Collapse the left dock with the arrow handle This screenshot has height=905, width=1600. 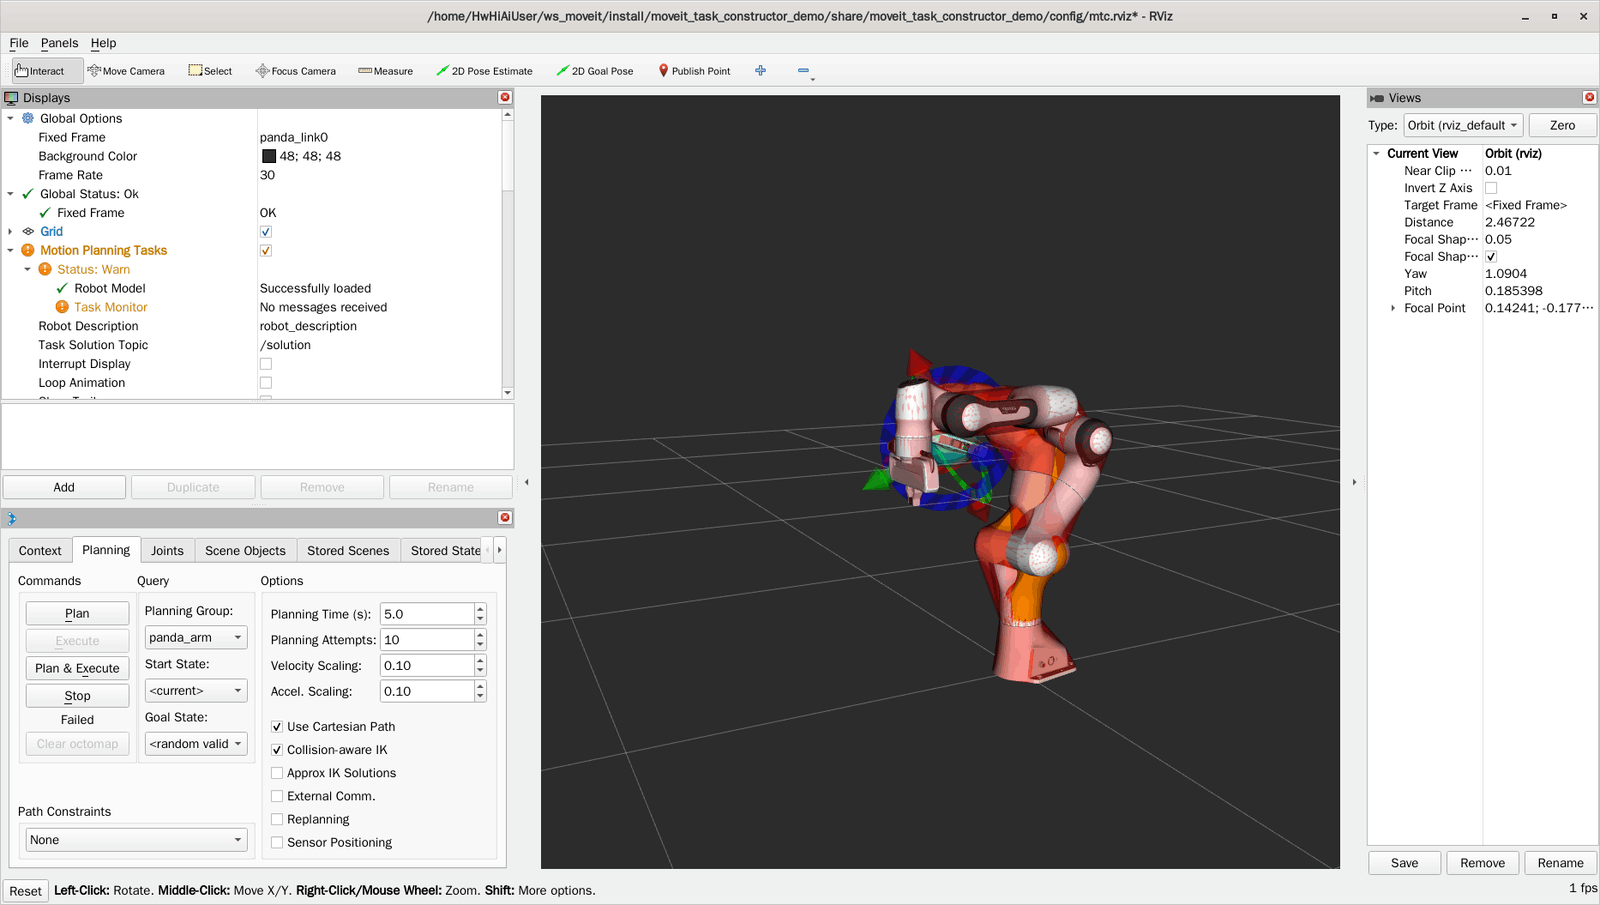(x=527, y=482)
